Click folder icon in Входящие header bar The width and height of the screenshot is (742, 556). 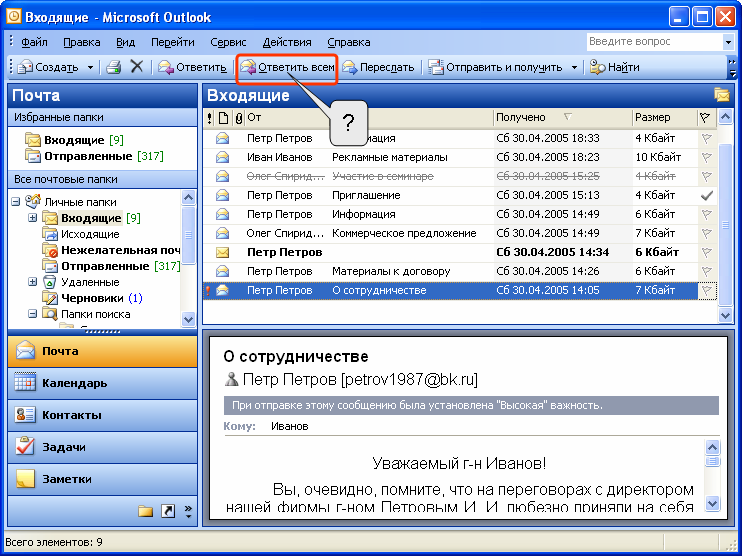click(722, 95)
